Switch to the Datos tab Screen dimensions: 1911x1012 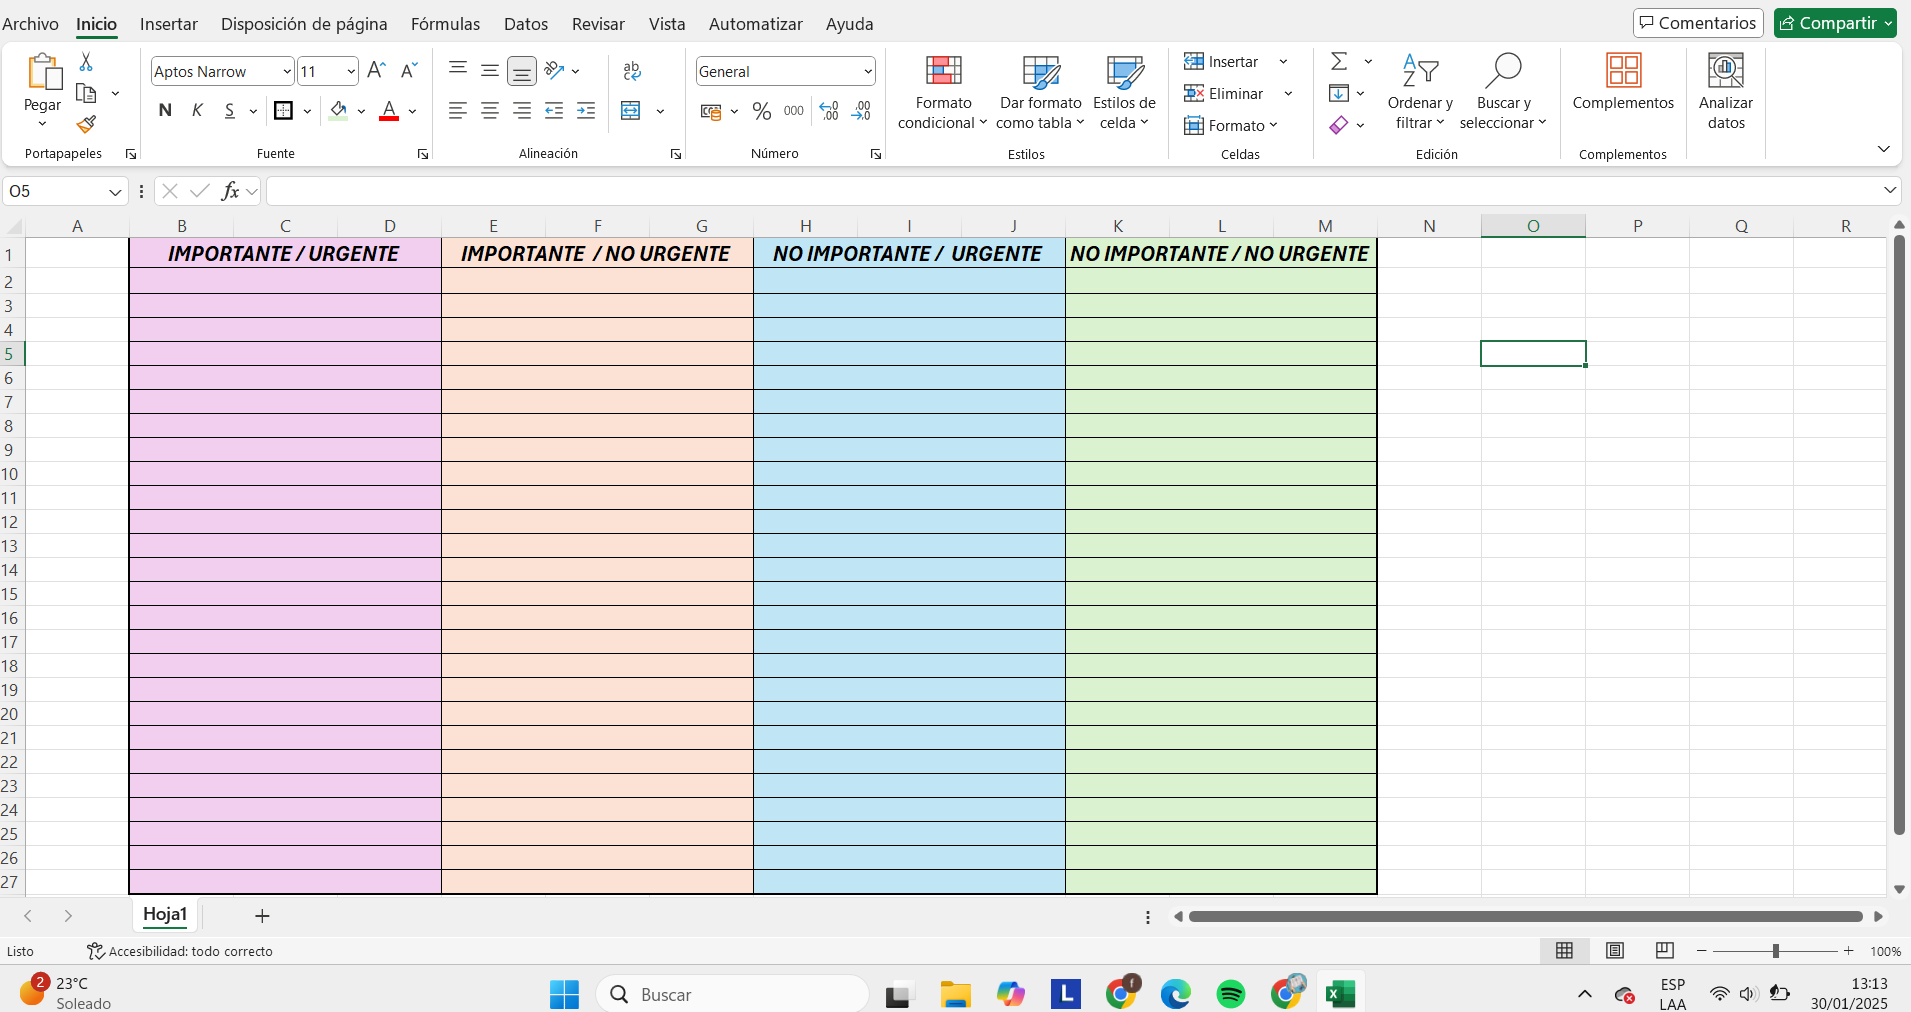(x=526, y=23)
